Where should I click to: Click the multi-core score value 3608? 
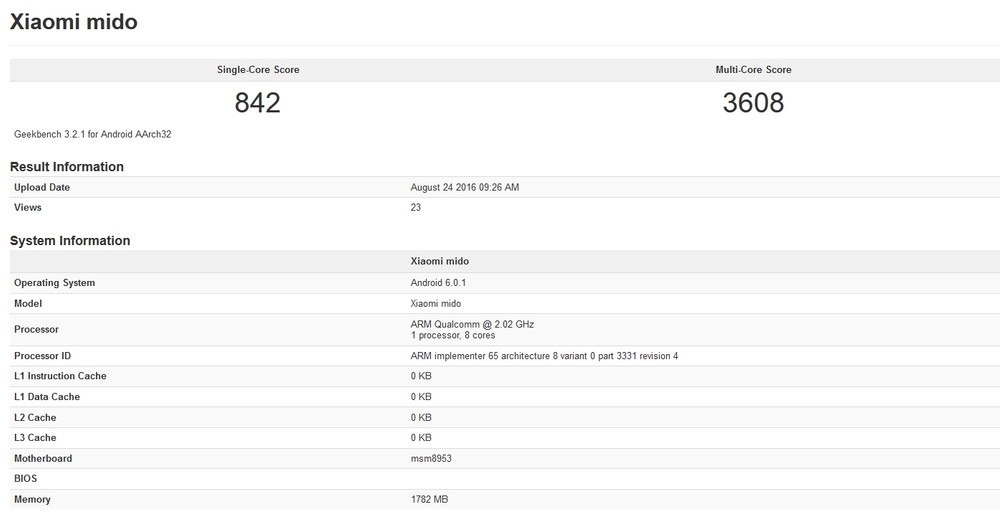tap(753, 103)
